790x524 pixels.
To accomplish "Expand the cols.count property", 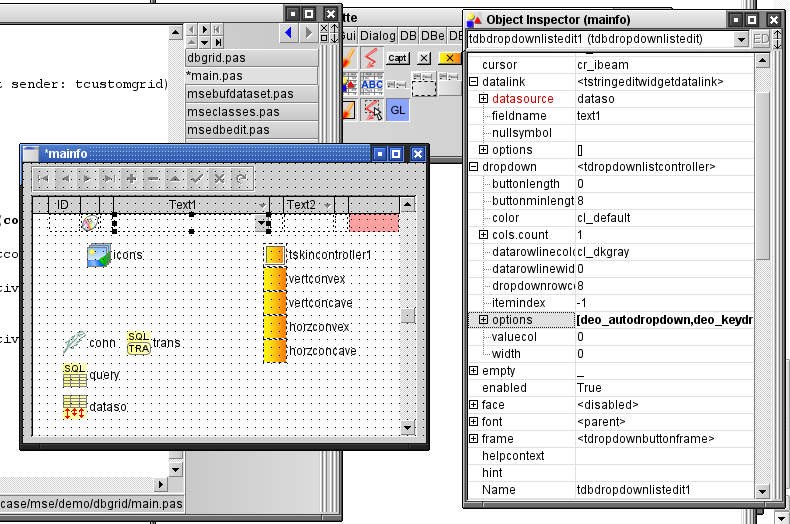I will 483,235.
